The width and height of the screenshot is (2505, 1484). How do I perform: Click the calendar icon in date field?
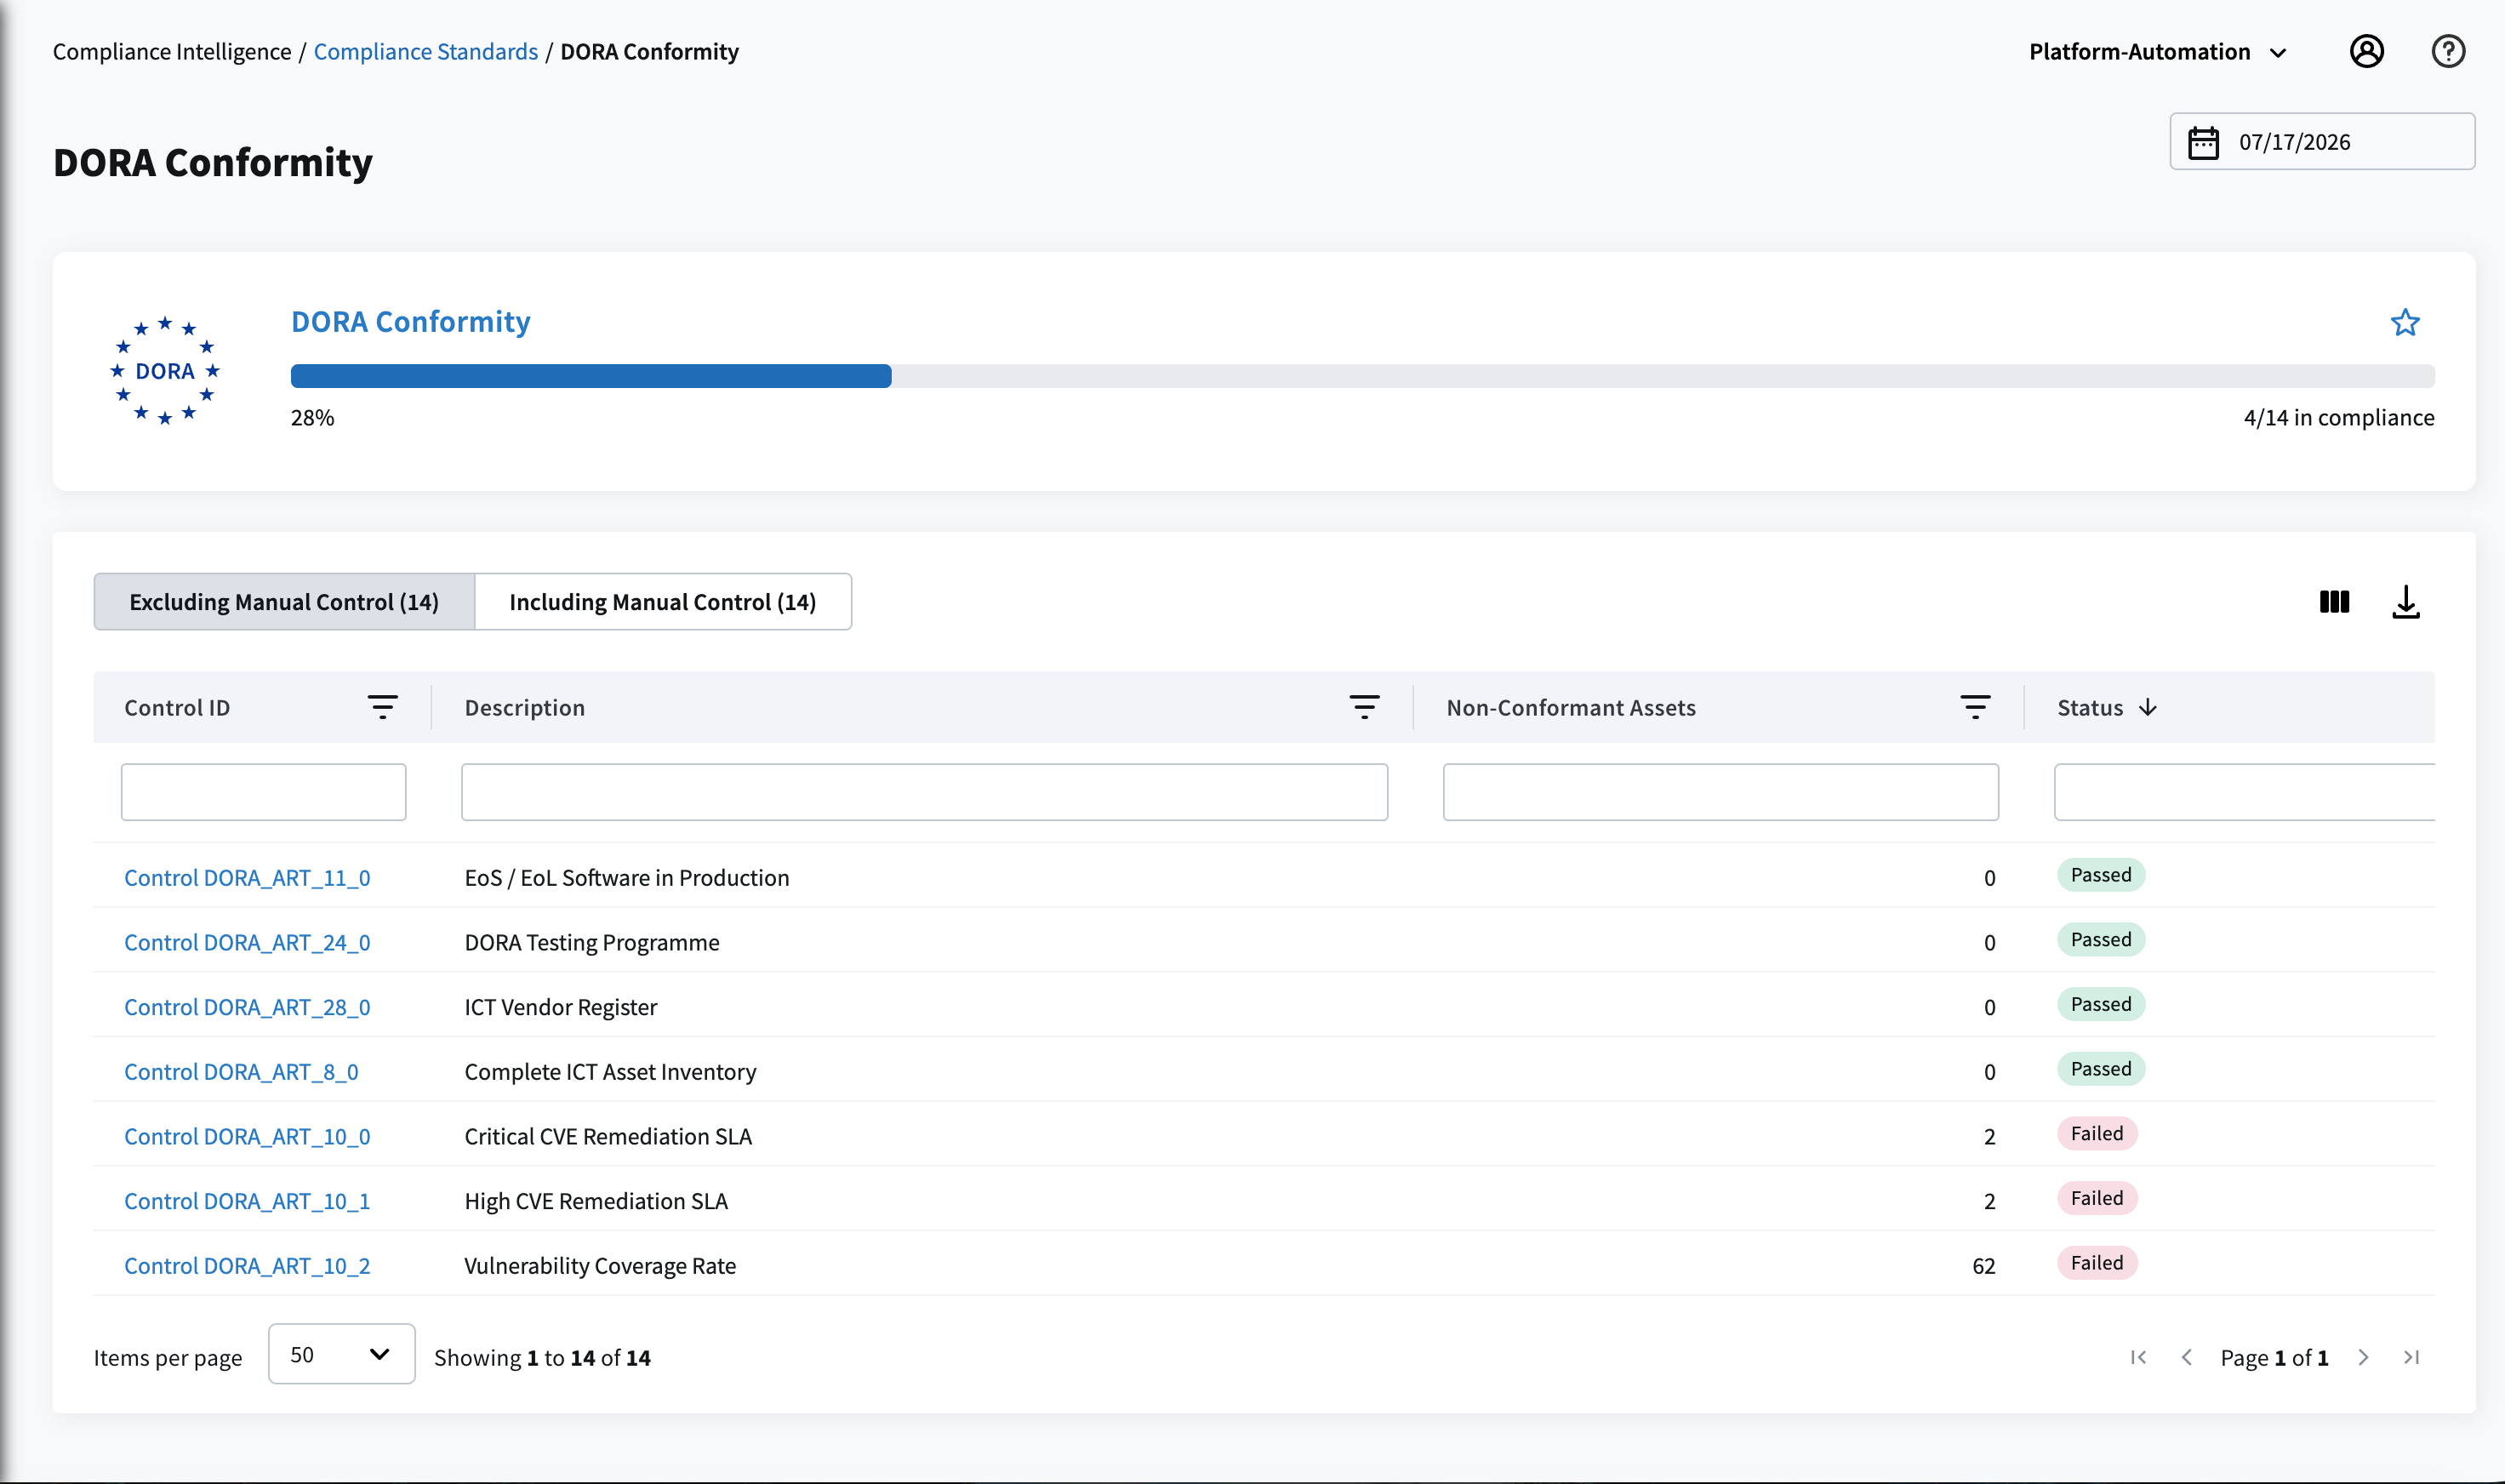point(2203,142)
